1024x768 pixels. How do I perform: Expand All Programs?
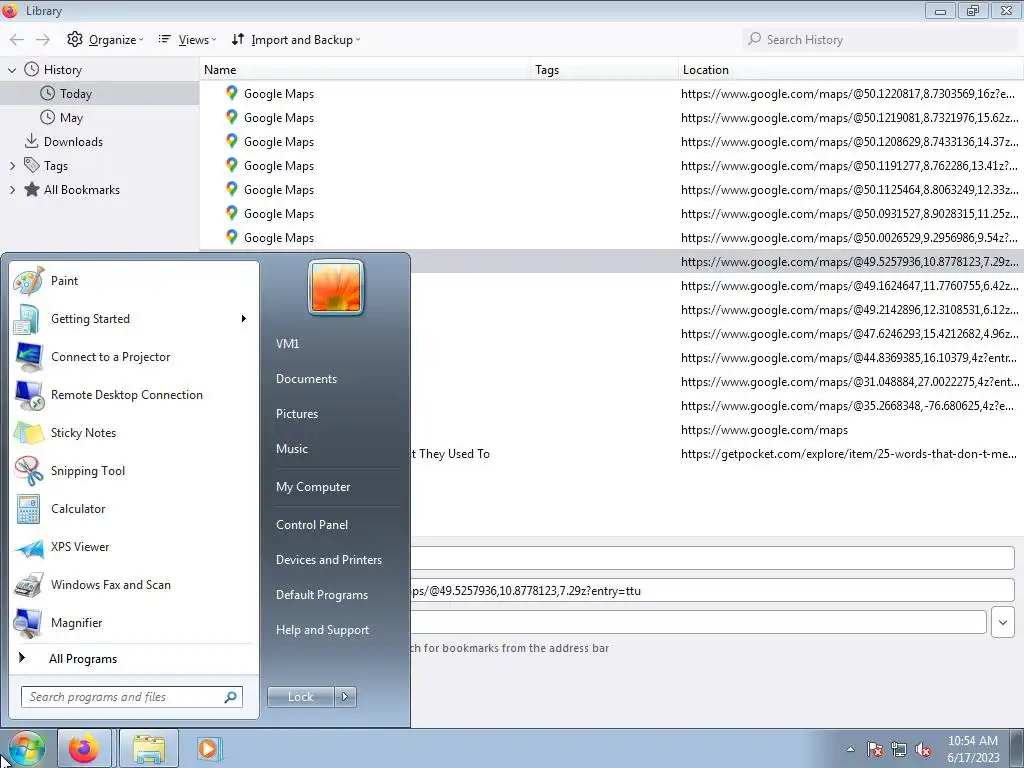(x=134, y=659)
